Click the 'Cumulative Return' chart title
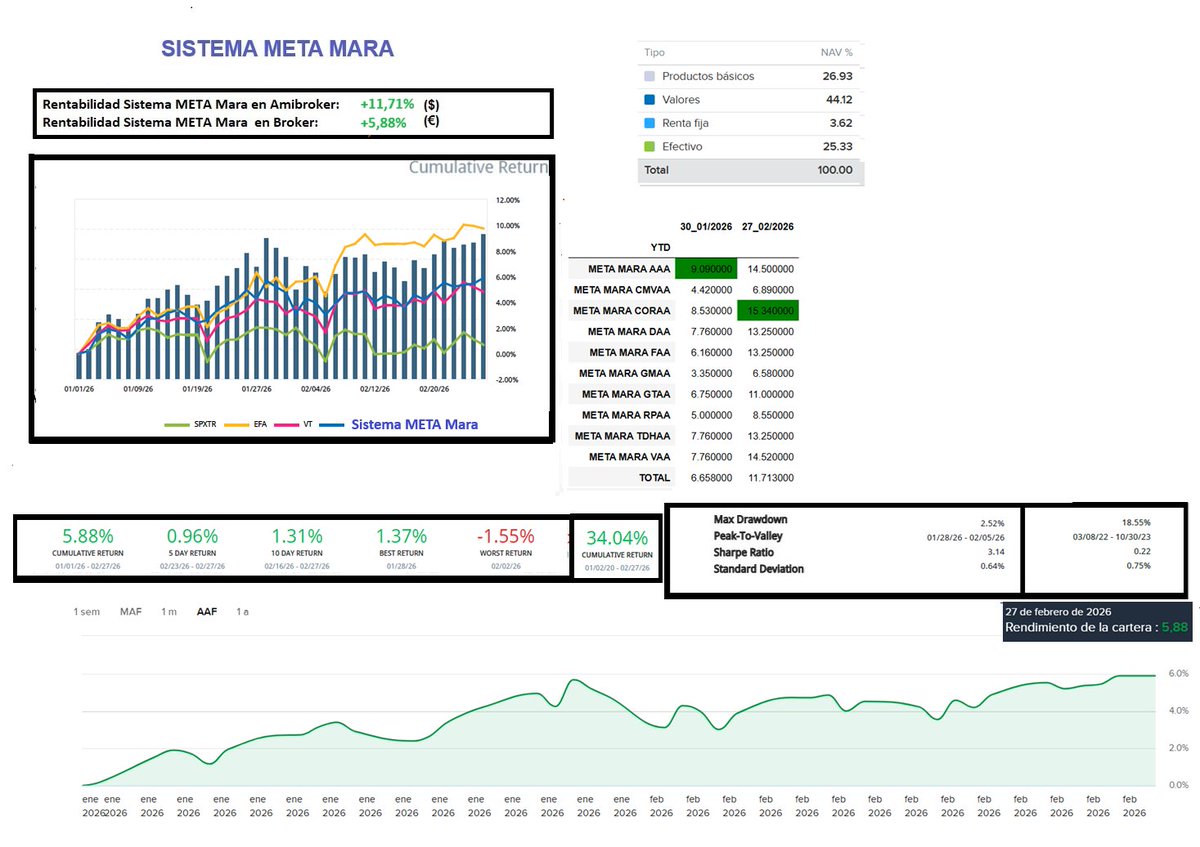This screenshot has width=1200, height=847. [x=479, y=168]
